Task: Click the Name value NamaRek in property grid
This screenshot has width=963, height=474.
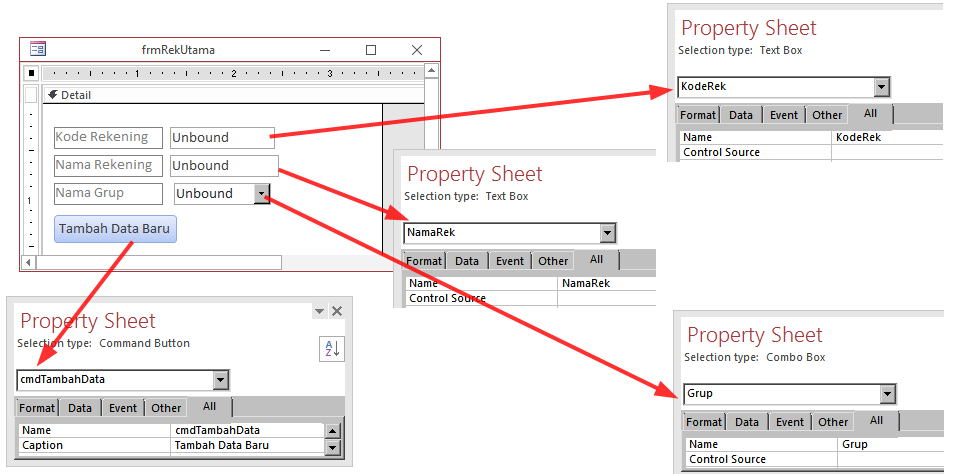Action: pos(607,284)
